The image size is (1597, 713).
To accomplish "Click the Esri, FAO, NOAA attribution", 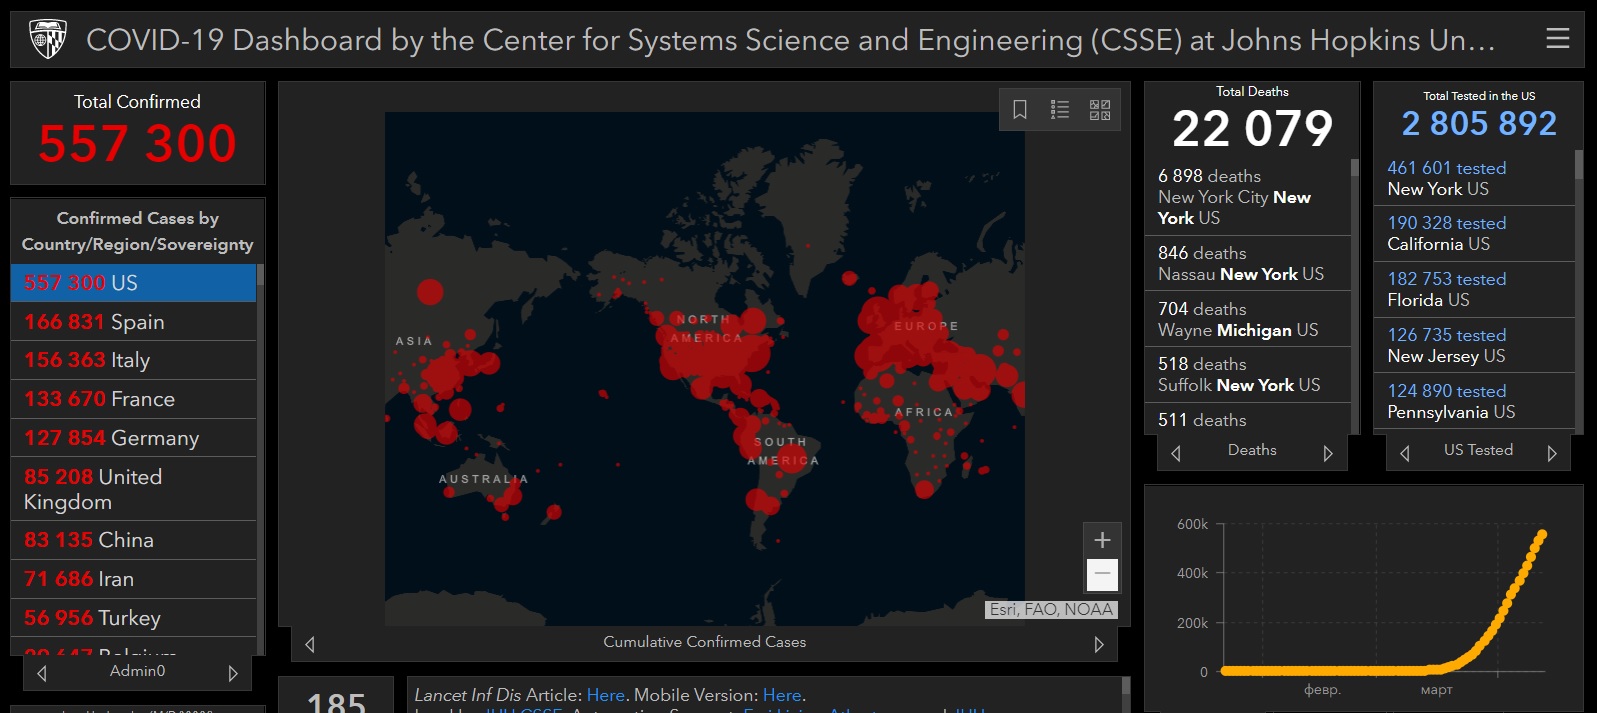I will click(1051, 609).
